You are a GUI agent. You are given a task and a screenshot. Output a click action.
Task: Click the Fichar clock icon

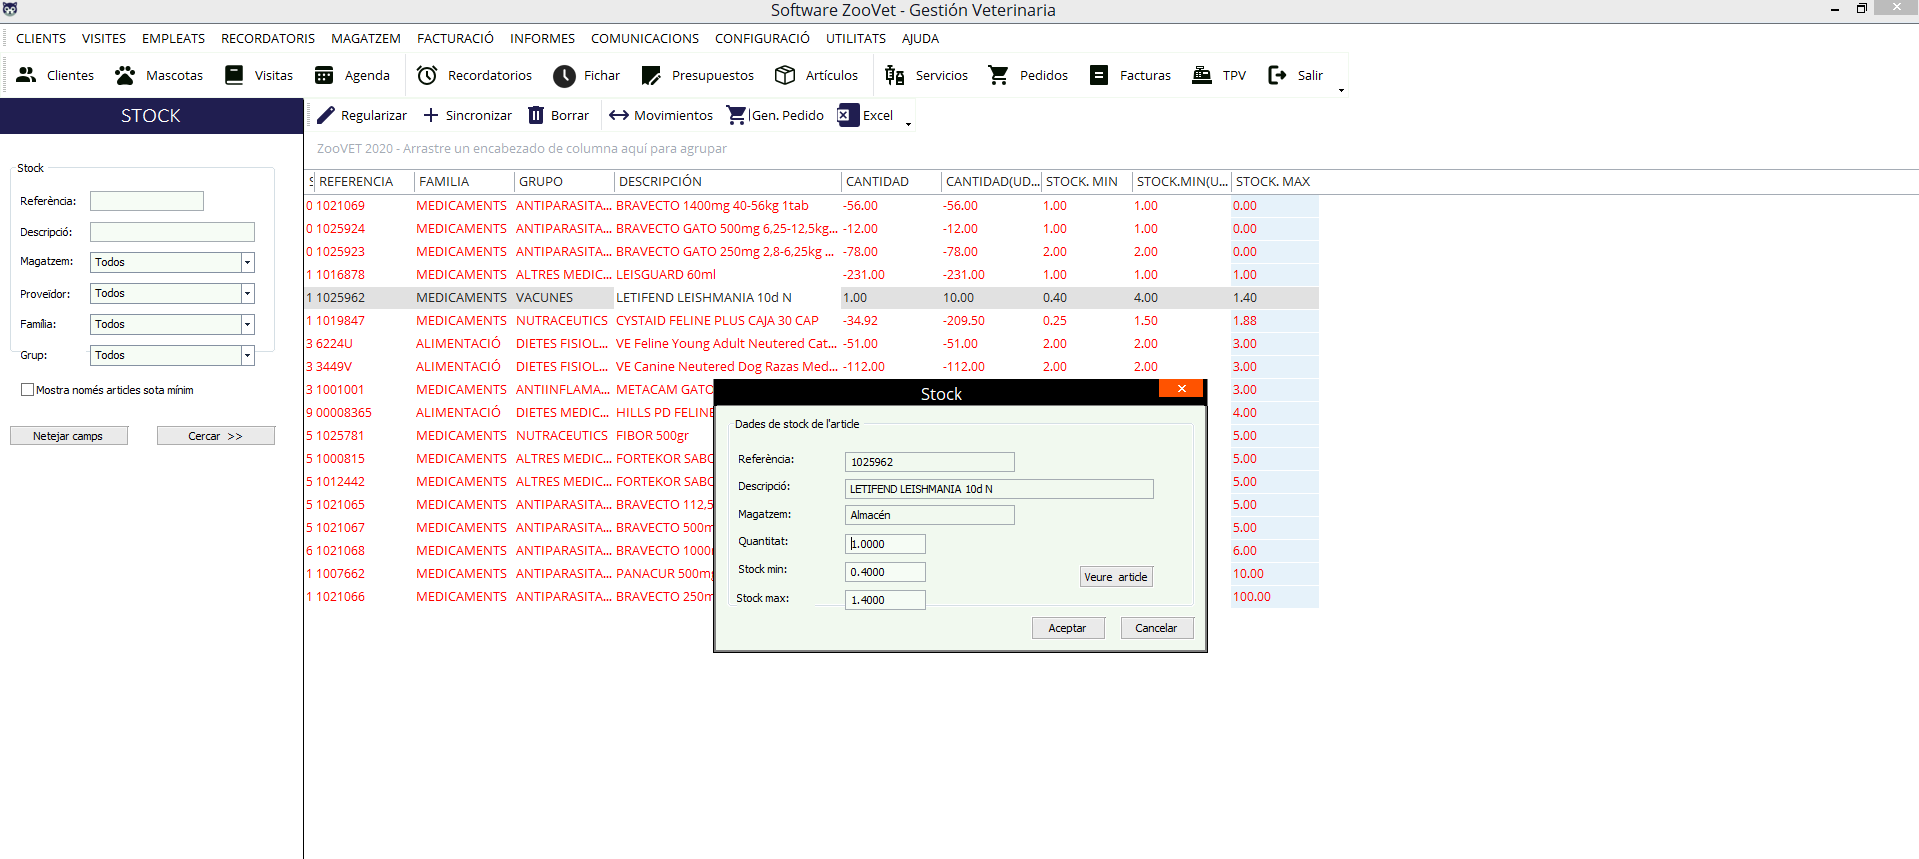564,75
